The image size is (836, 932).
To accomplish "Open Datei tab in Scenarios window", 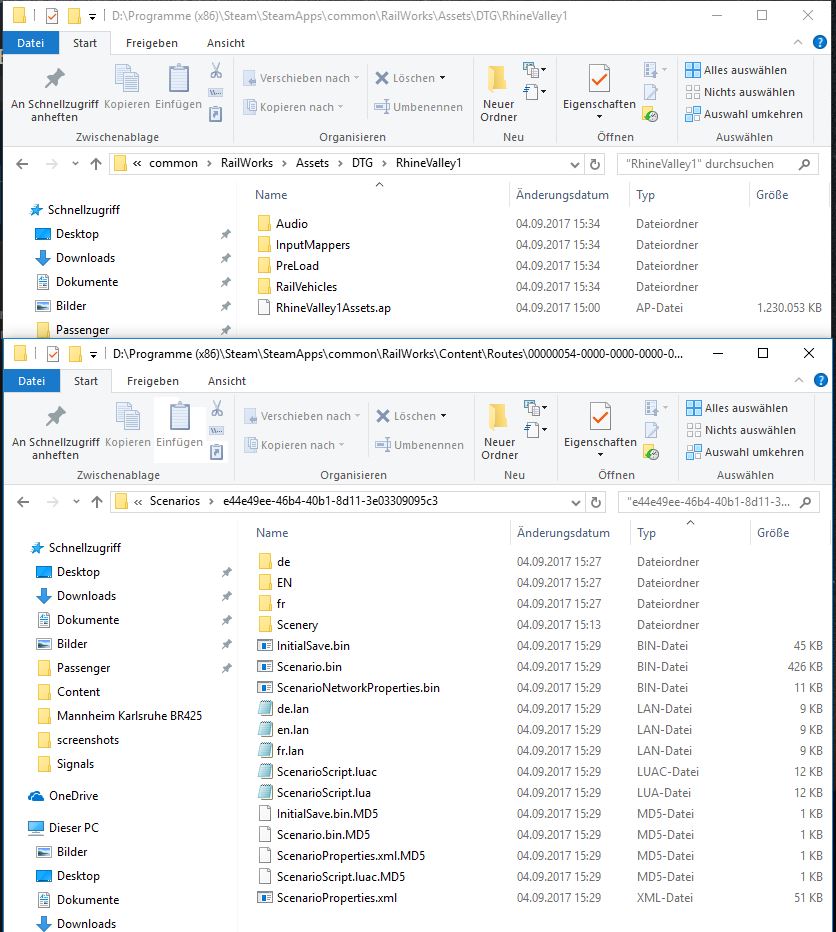I will pos(32,381).
